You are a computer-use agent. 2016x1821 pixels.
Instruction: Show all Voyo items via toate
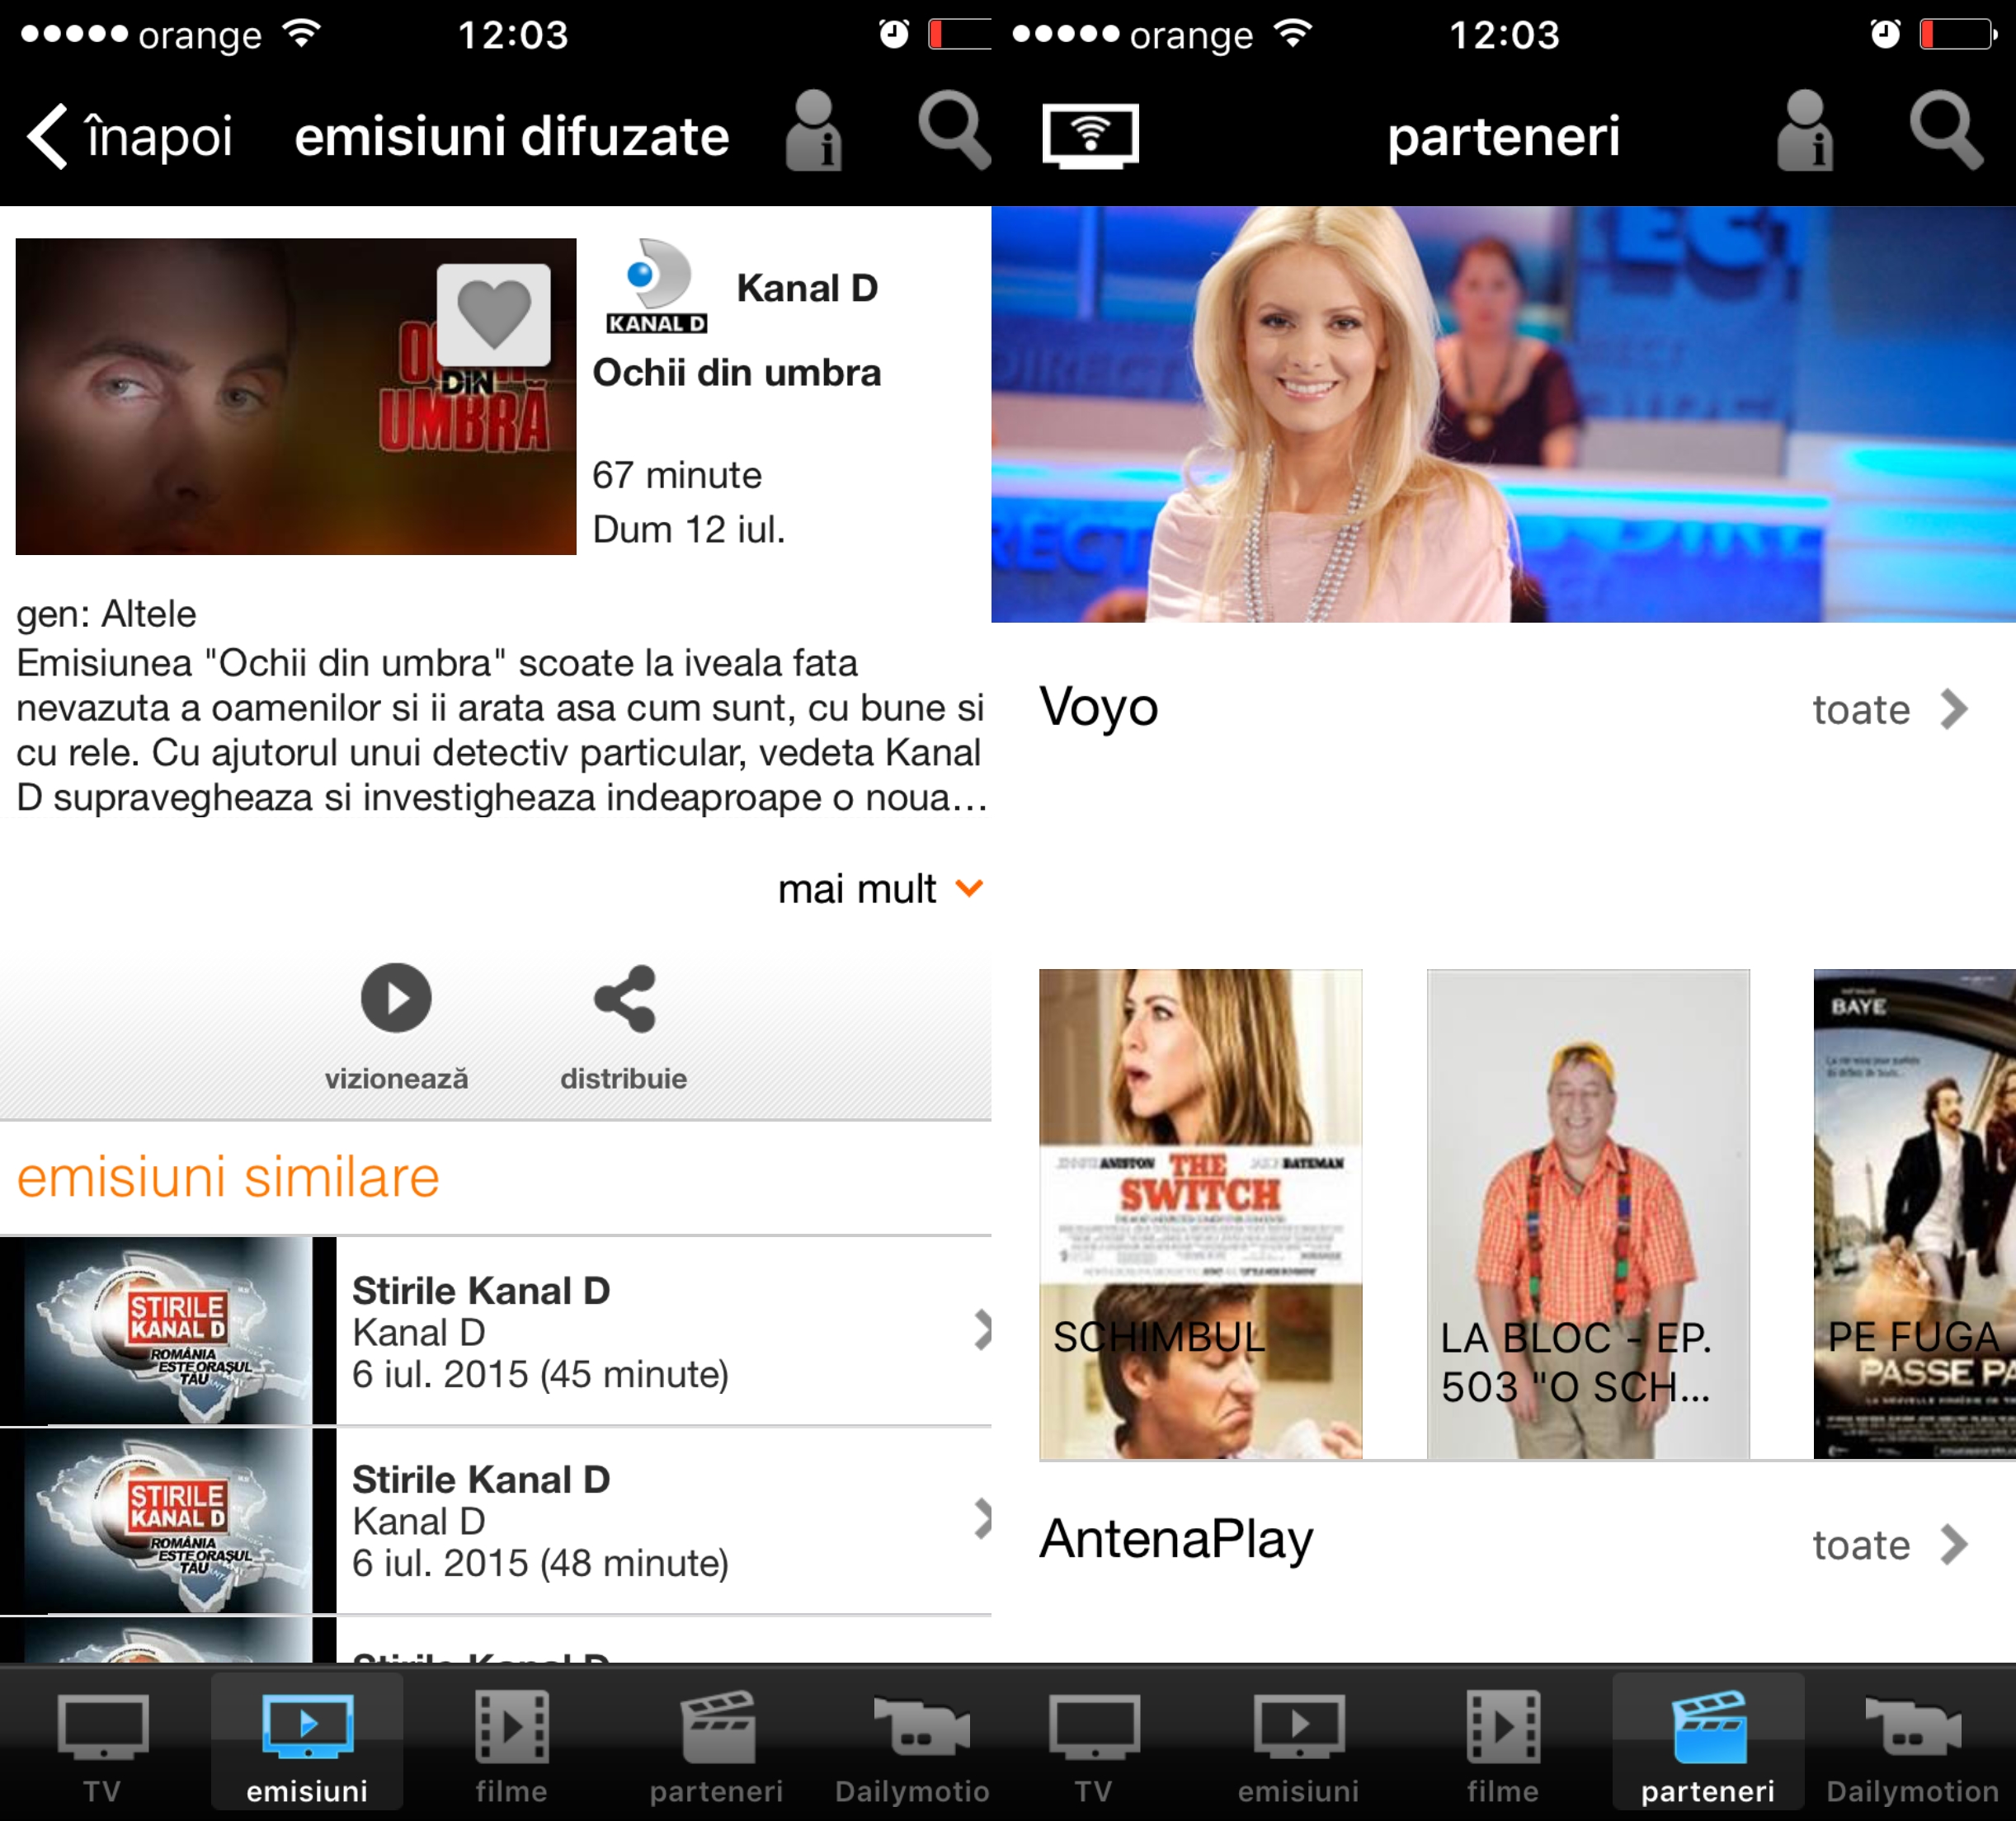click(1889, 710)
